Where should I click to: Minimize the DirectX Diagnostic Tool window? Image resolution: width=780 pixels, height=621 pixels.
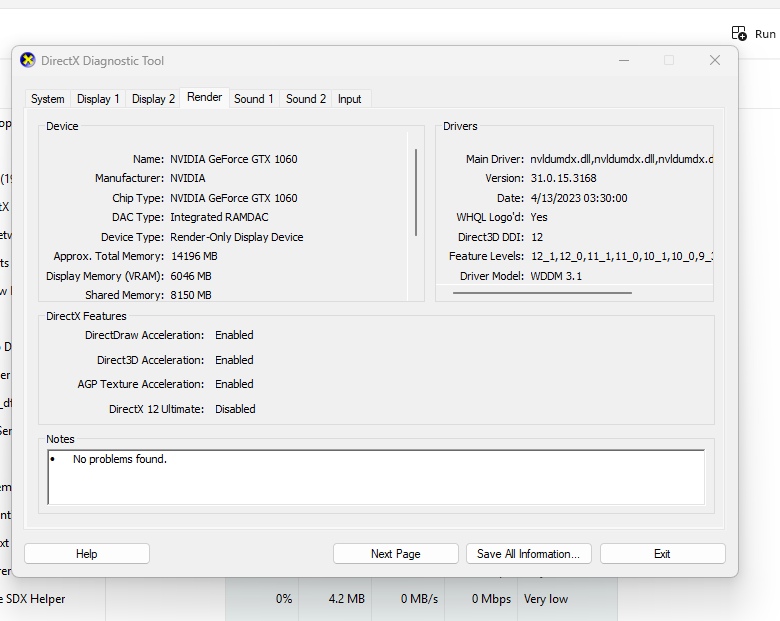pos(623,60)
